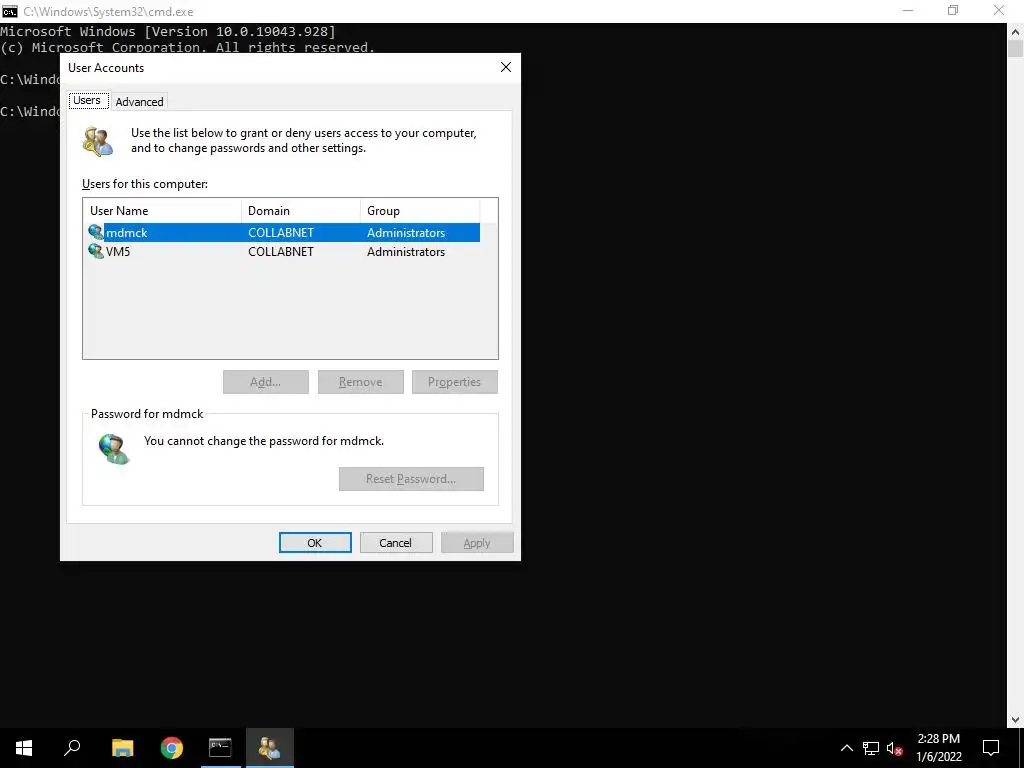1024x768 pixels.
Task: Click the muted volume tray icon
Action: coord(895,748)
